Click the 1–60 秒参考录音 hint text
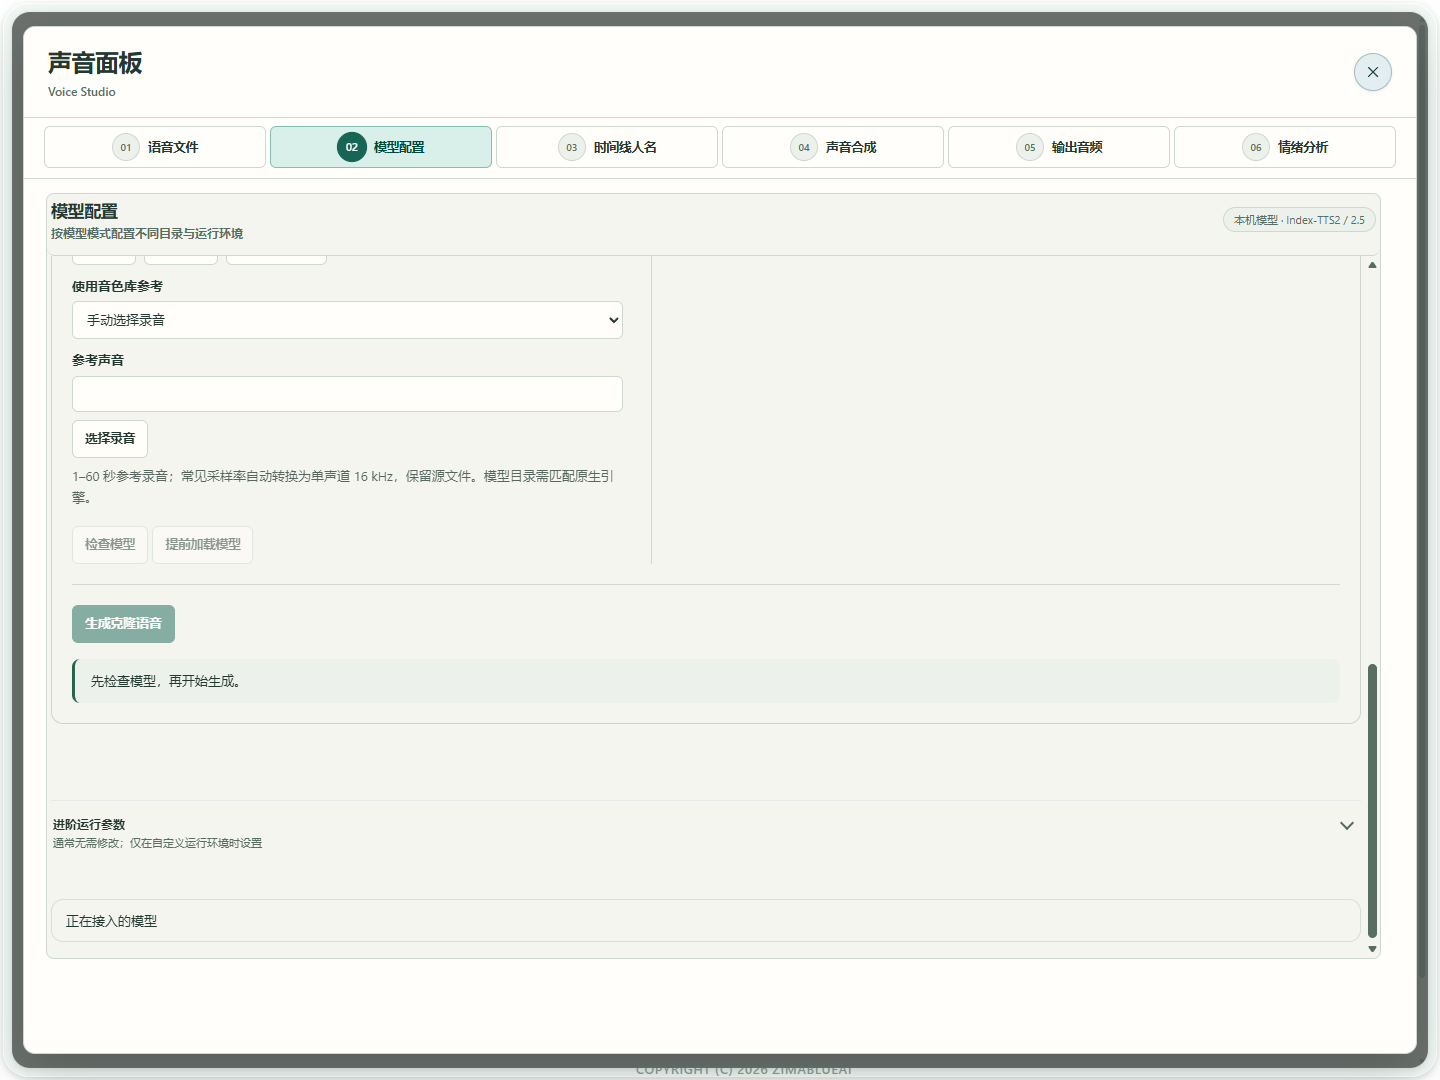The image size is (1440, 1080). coord(343,487)
